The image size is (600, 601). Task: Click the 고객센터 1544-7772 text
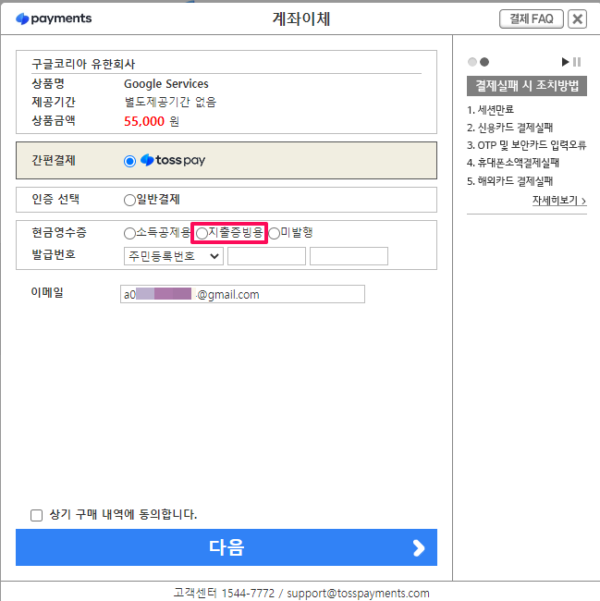click(224, 593)
